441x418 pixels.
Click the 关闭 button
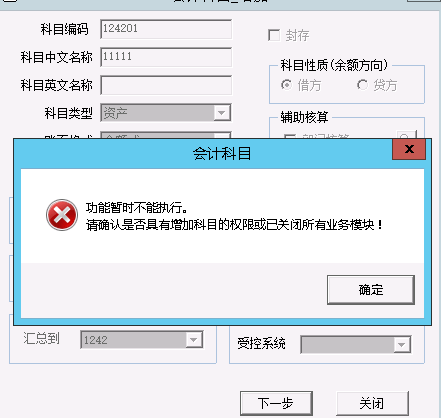point(372,403)
